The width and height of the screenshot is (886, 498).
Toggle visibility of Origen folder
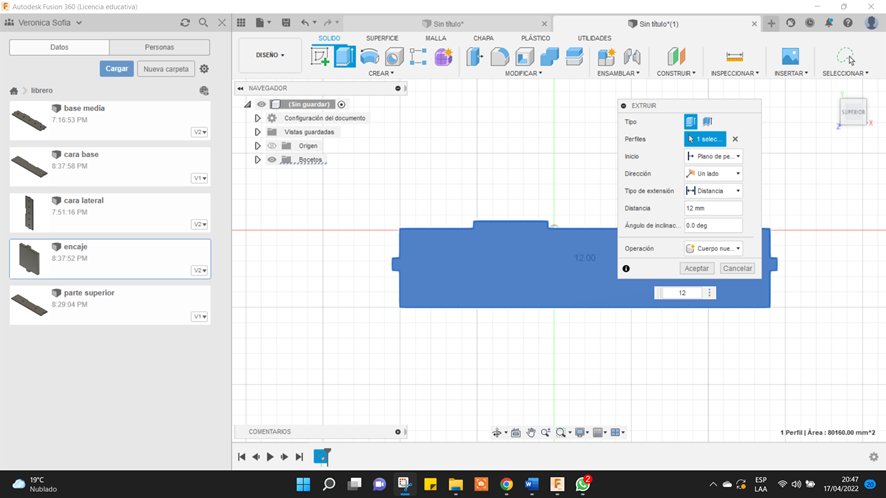272,146
